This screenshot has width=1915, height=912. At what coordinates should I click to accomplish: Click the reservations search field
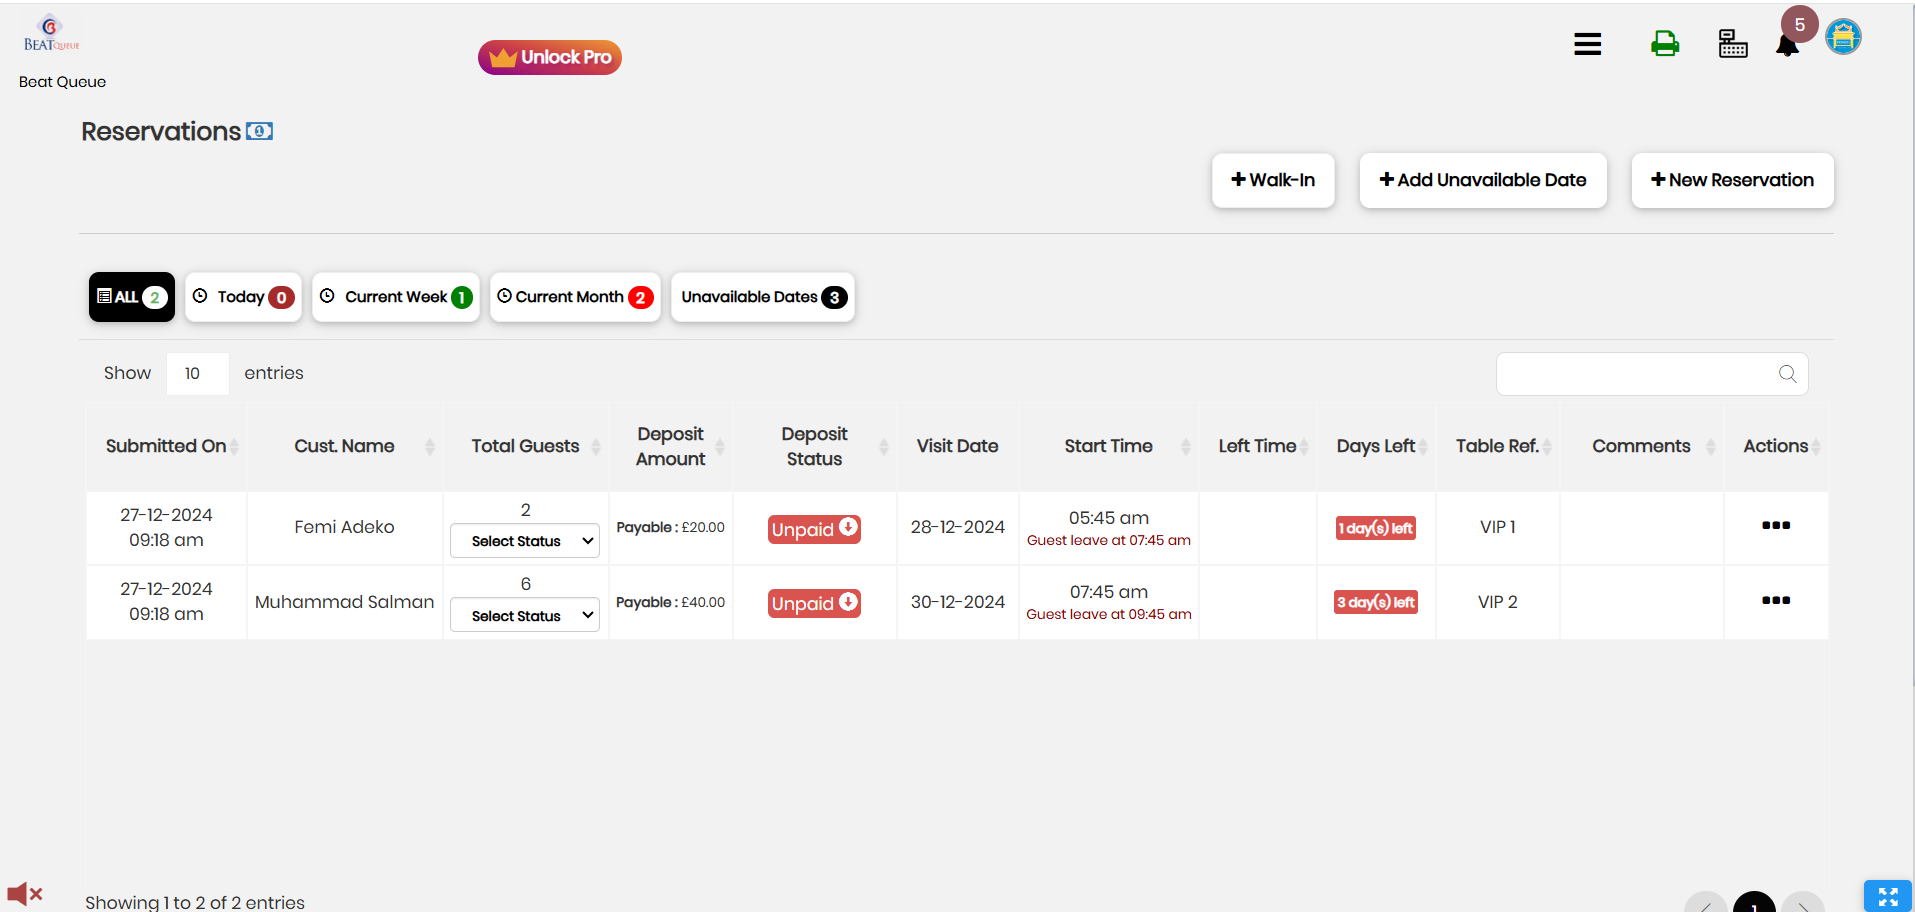[1640, 374]
